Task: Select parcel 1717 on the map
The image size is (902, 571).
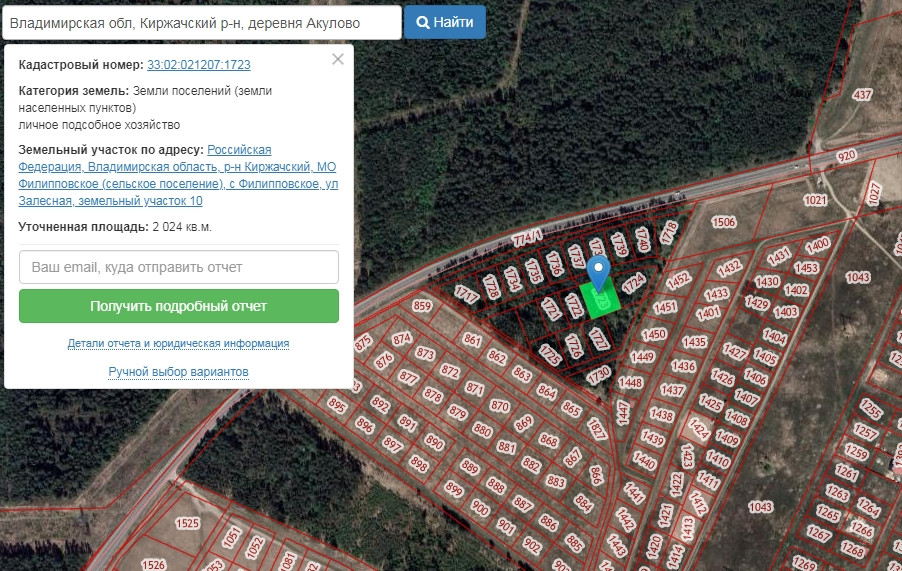Action: tap(467, 294)
